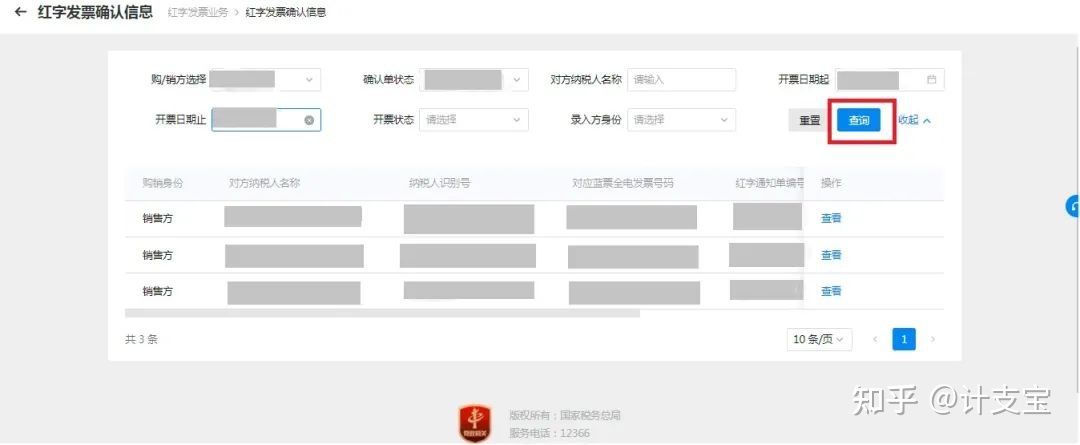Open the 购/销方选择 dropdown
This screenshot has width=1080, height=445.
[265, 80]
